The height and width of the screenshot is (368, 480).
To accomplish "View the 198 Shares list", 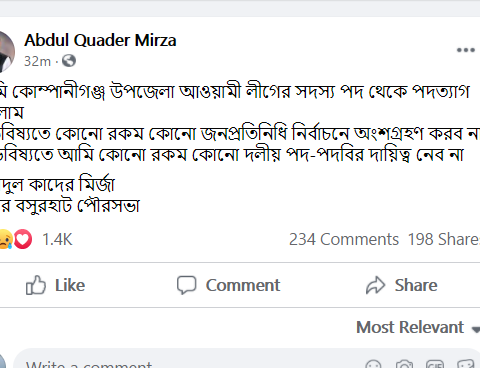I will pos(444,239).
